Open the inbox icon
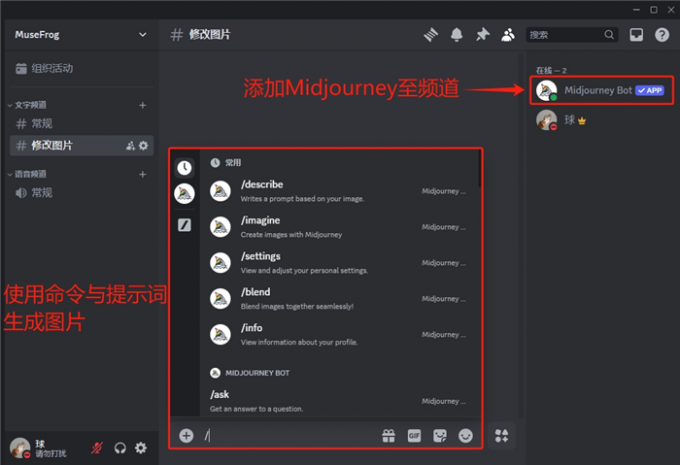Image resolution: width=680 pixels, height=465 pixels. pyautogui.click(x=636, y=35)
